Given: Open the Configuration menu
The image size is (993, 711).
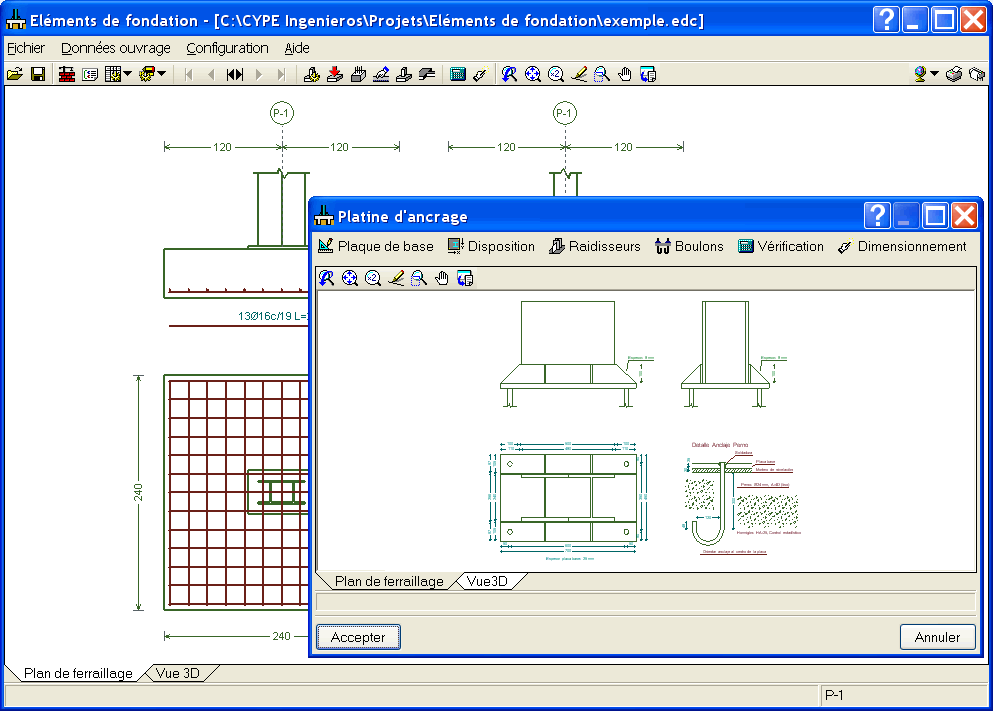Looking at the screenshot, I should tap(227, 48).
